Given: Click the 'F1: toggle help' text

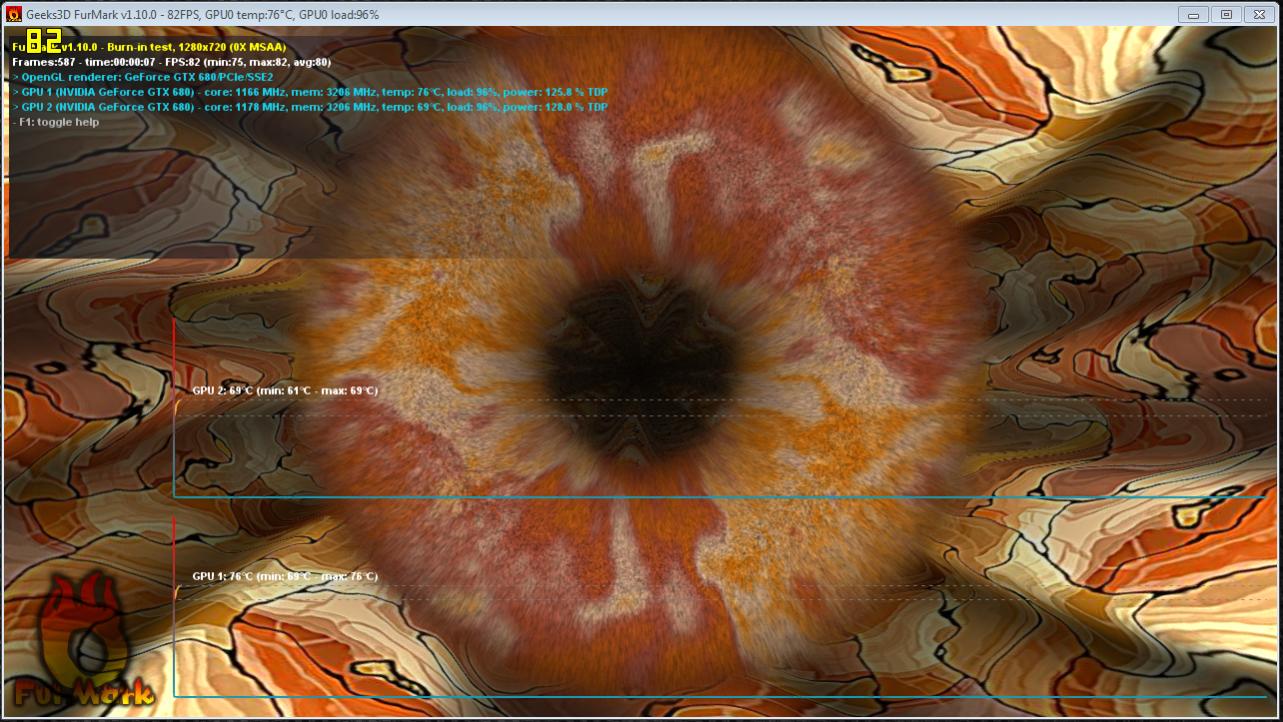Looking at the screenshot, I should click(x=58, y=122).
